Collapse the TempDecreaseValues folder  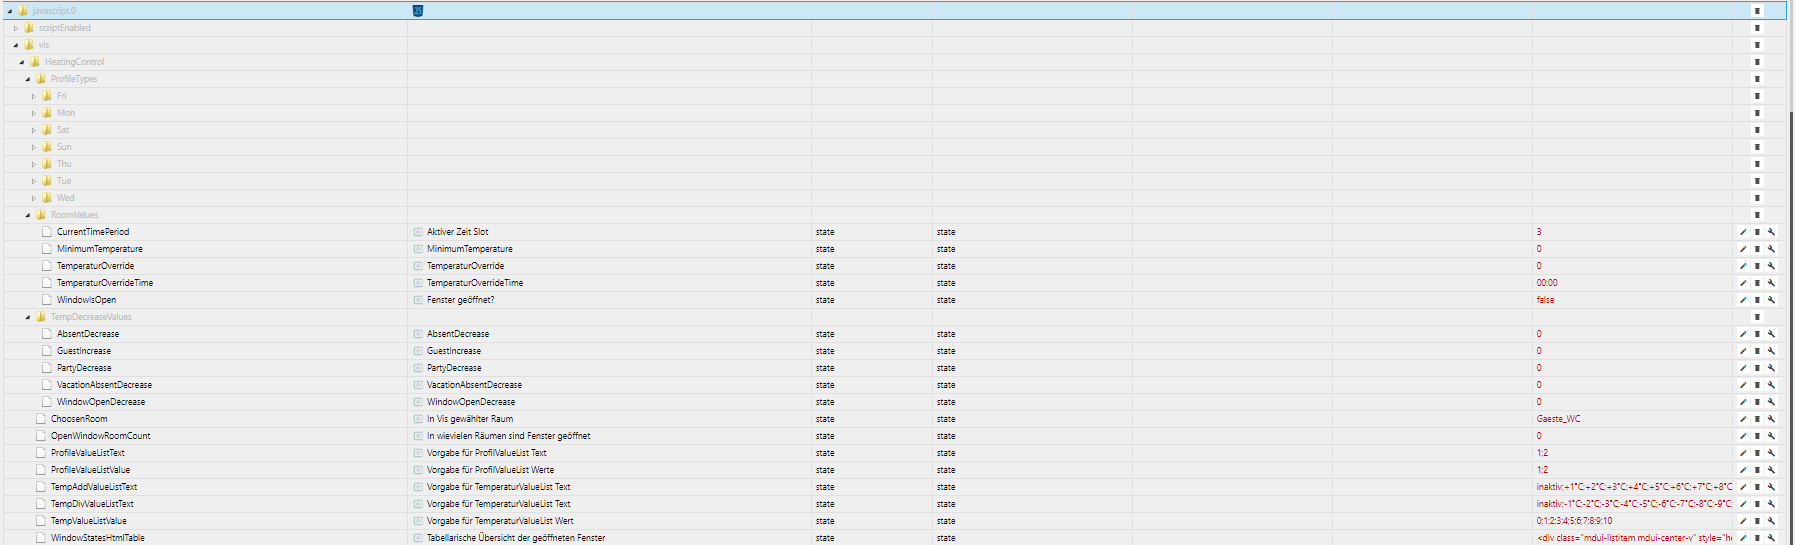(28, 317)
